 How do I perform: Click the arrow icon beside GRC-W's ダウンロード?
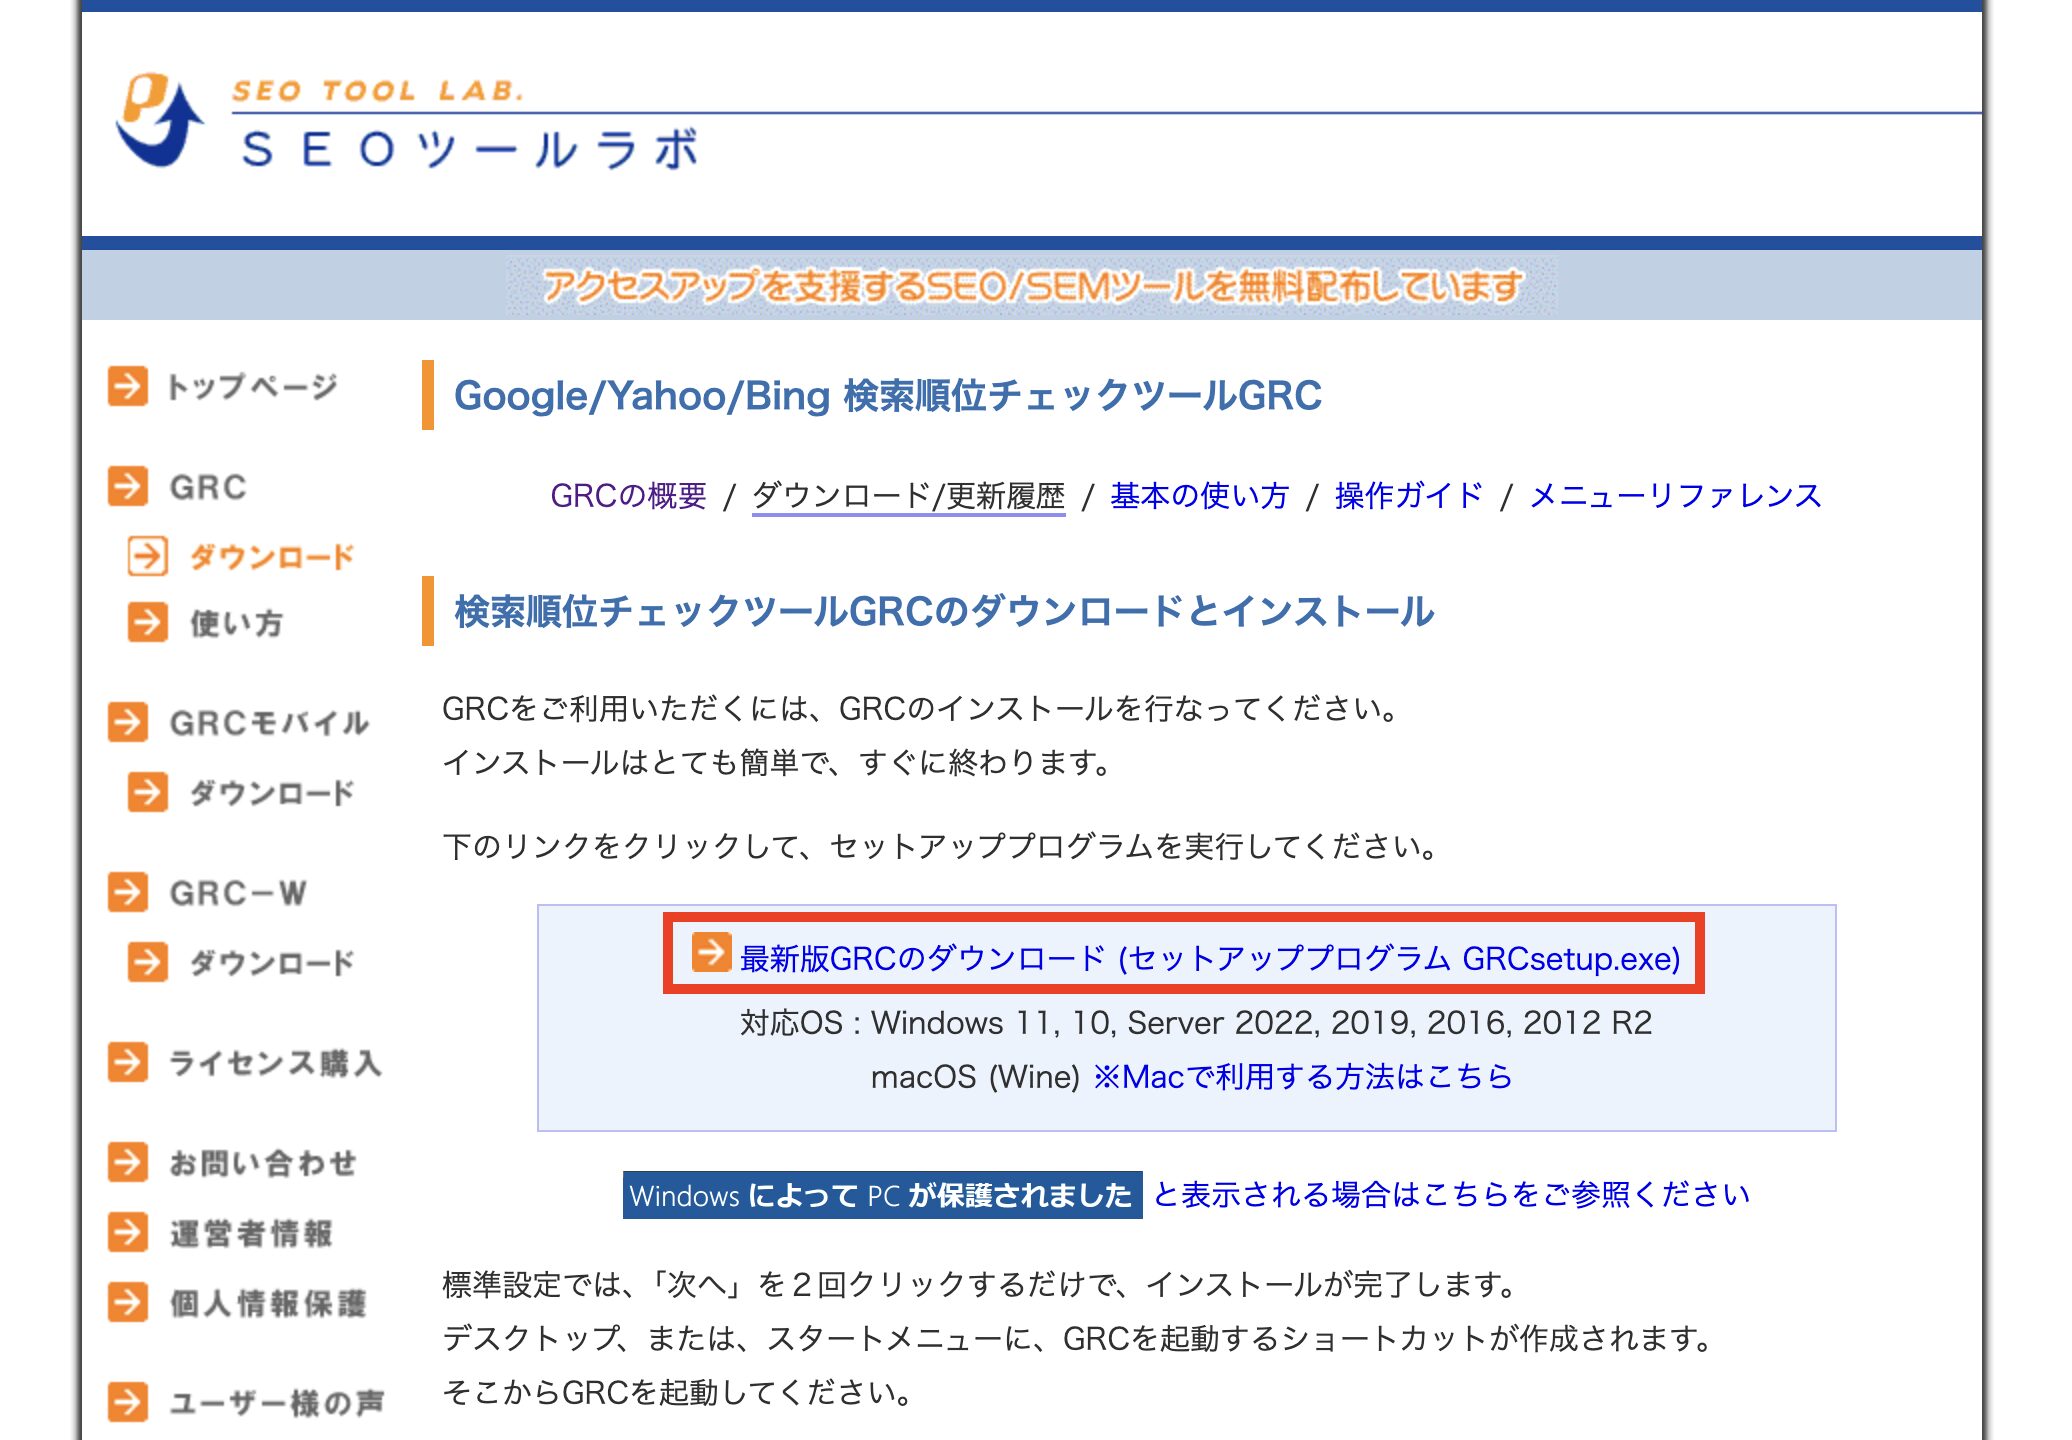pyautogui.click(x=147, y=962)
